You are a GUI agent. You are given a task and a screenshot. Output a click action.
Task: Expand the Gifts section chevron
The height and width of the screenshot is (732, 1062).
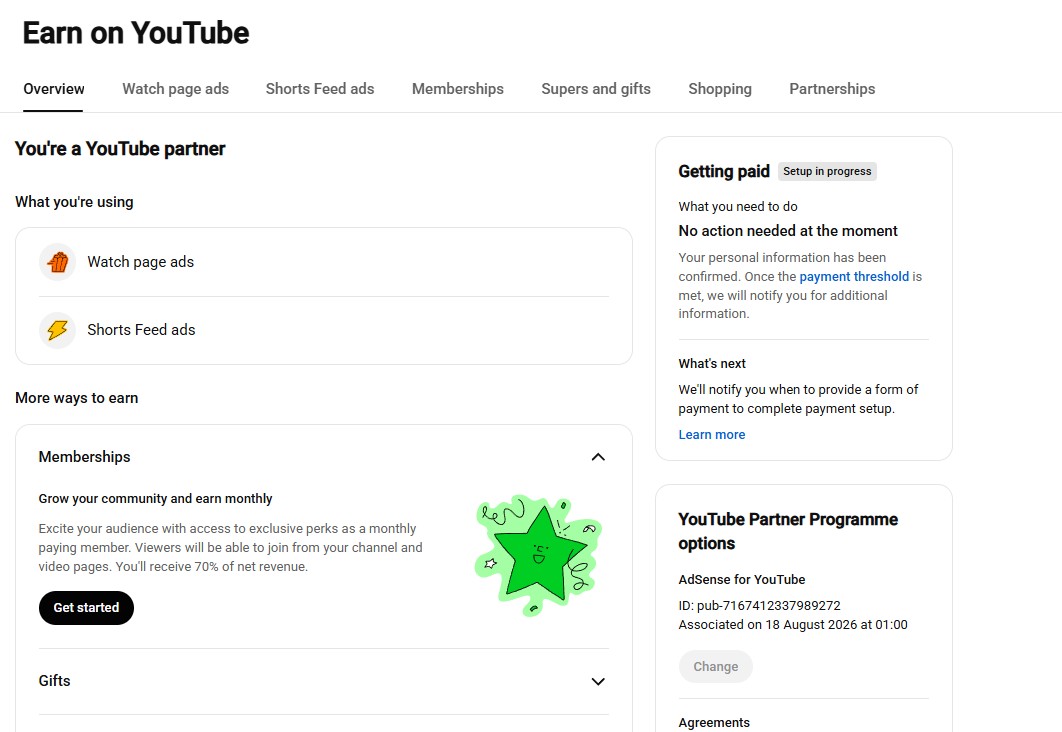598,681
